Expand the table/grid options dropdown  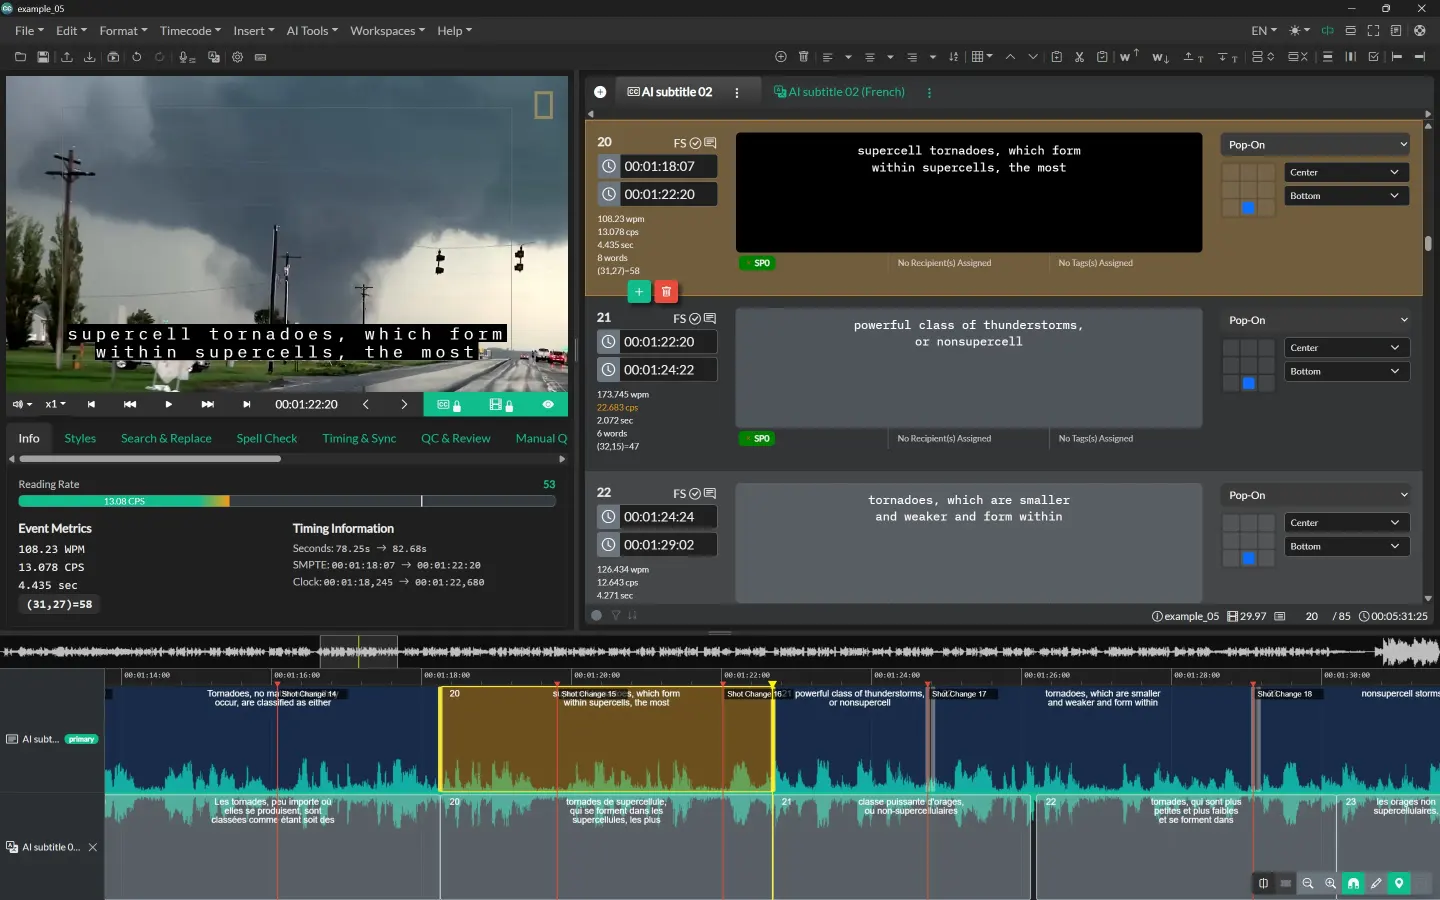click(982, 57)
